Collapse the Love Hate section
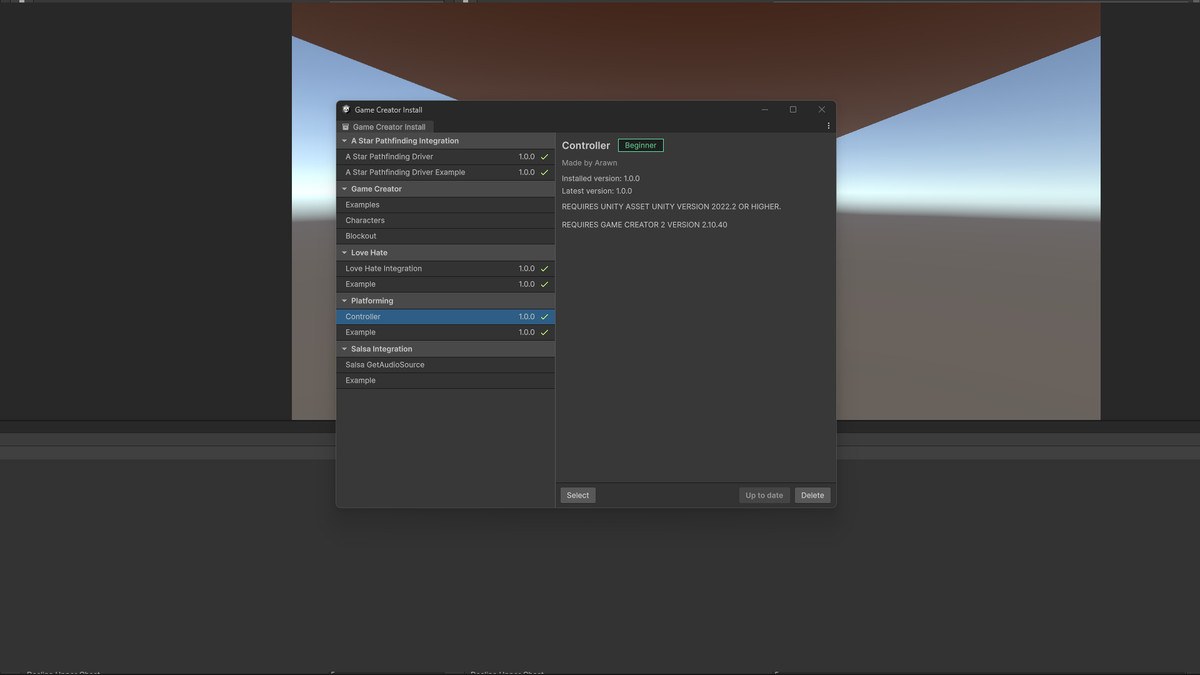 tap(344, 253)
